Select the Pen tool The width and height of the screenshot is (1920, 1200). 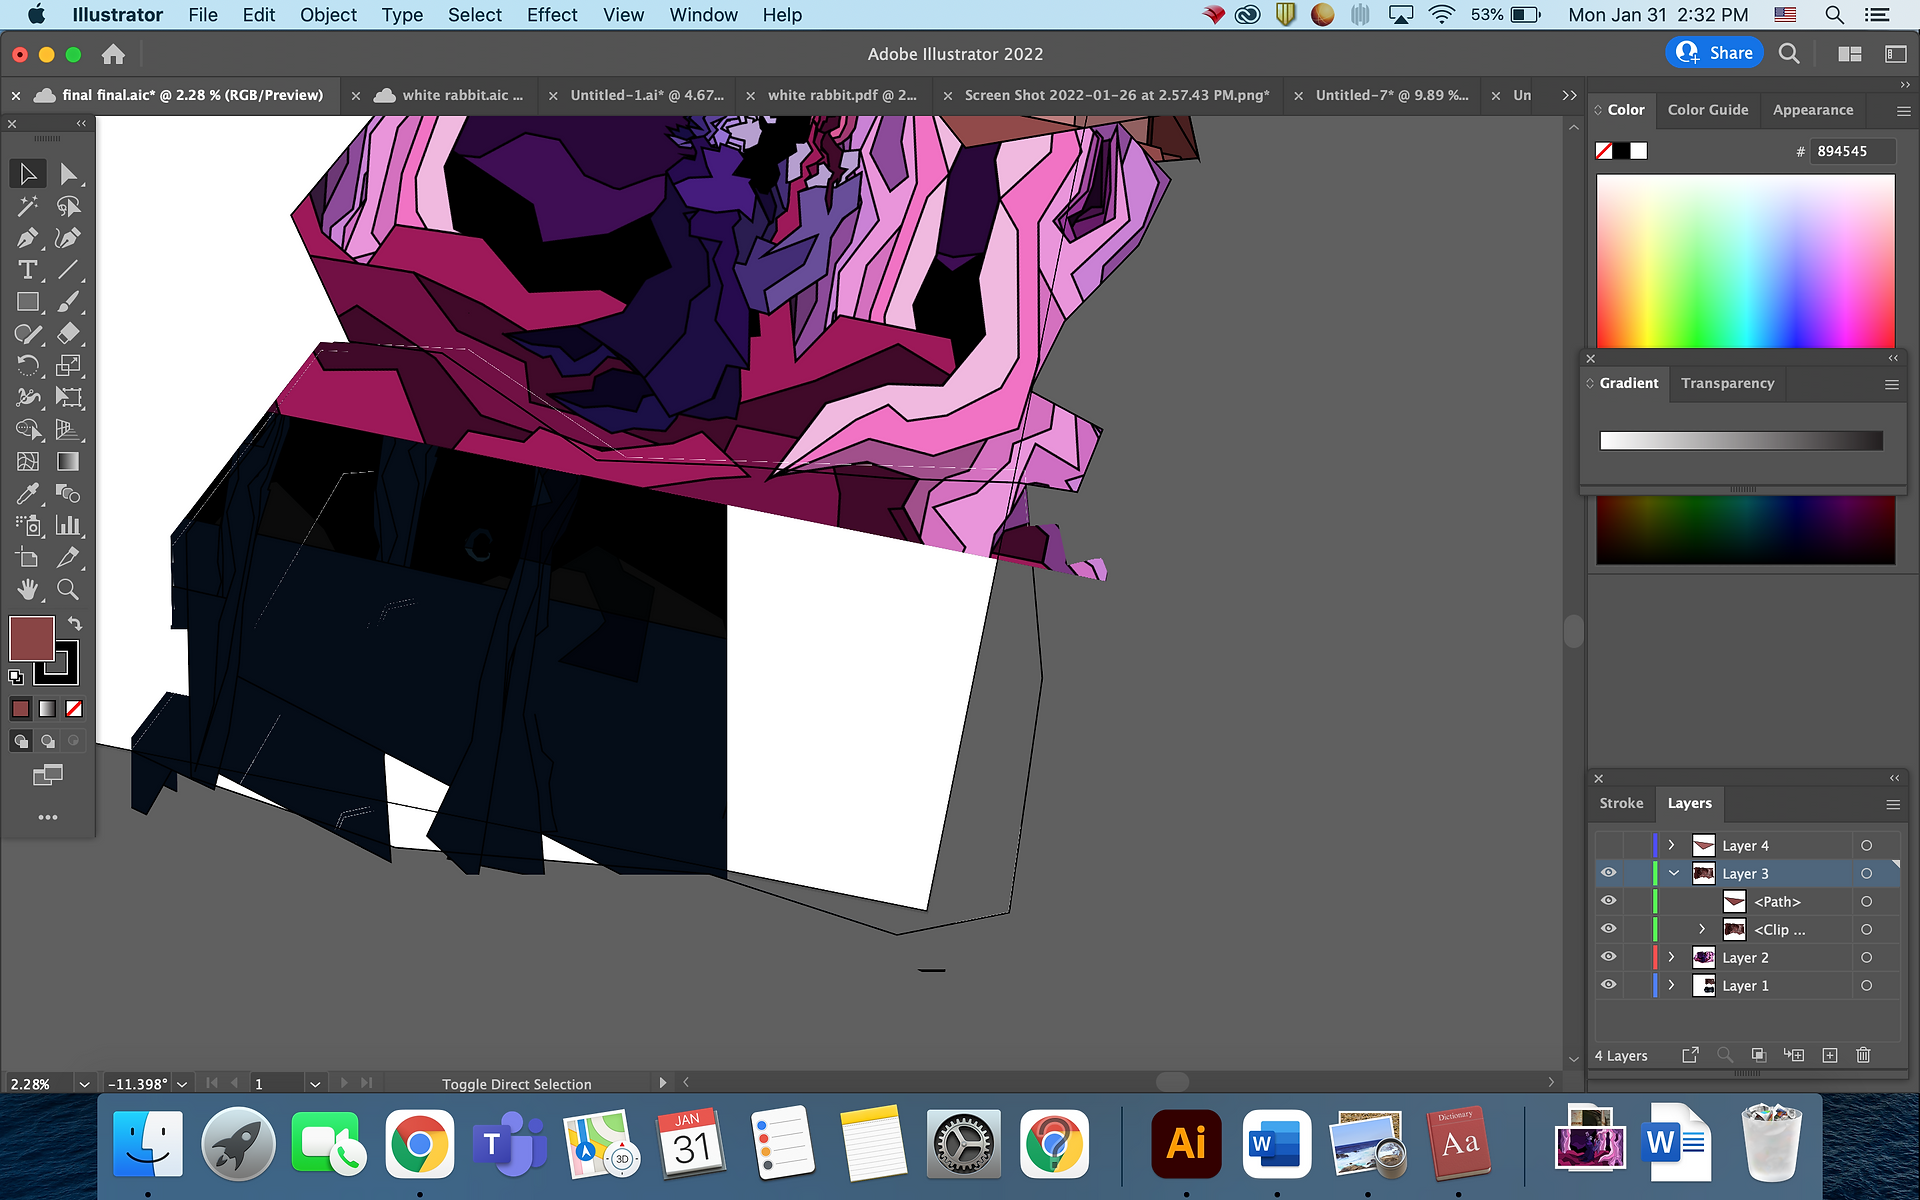pos(28,238)
